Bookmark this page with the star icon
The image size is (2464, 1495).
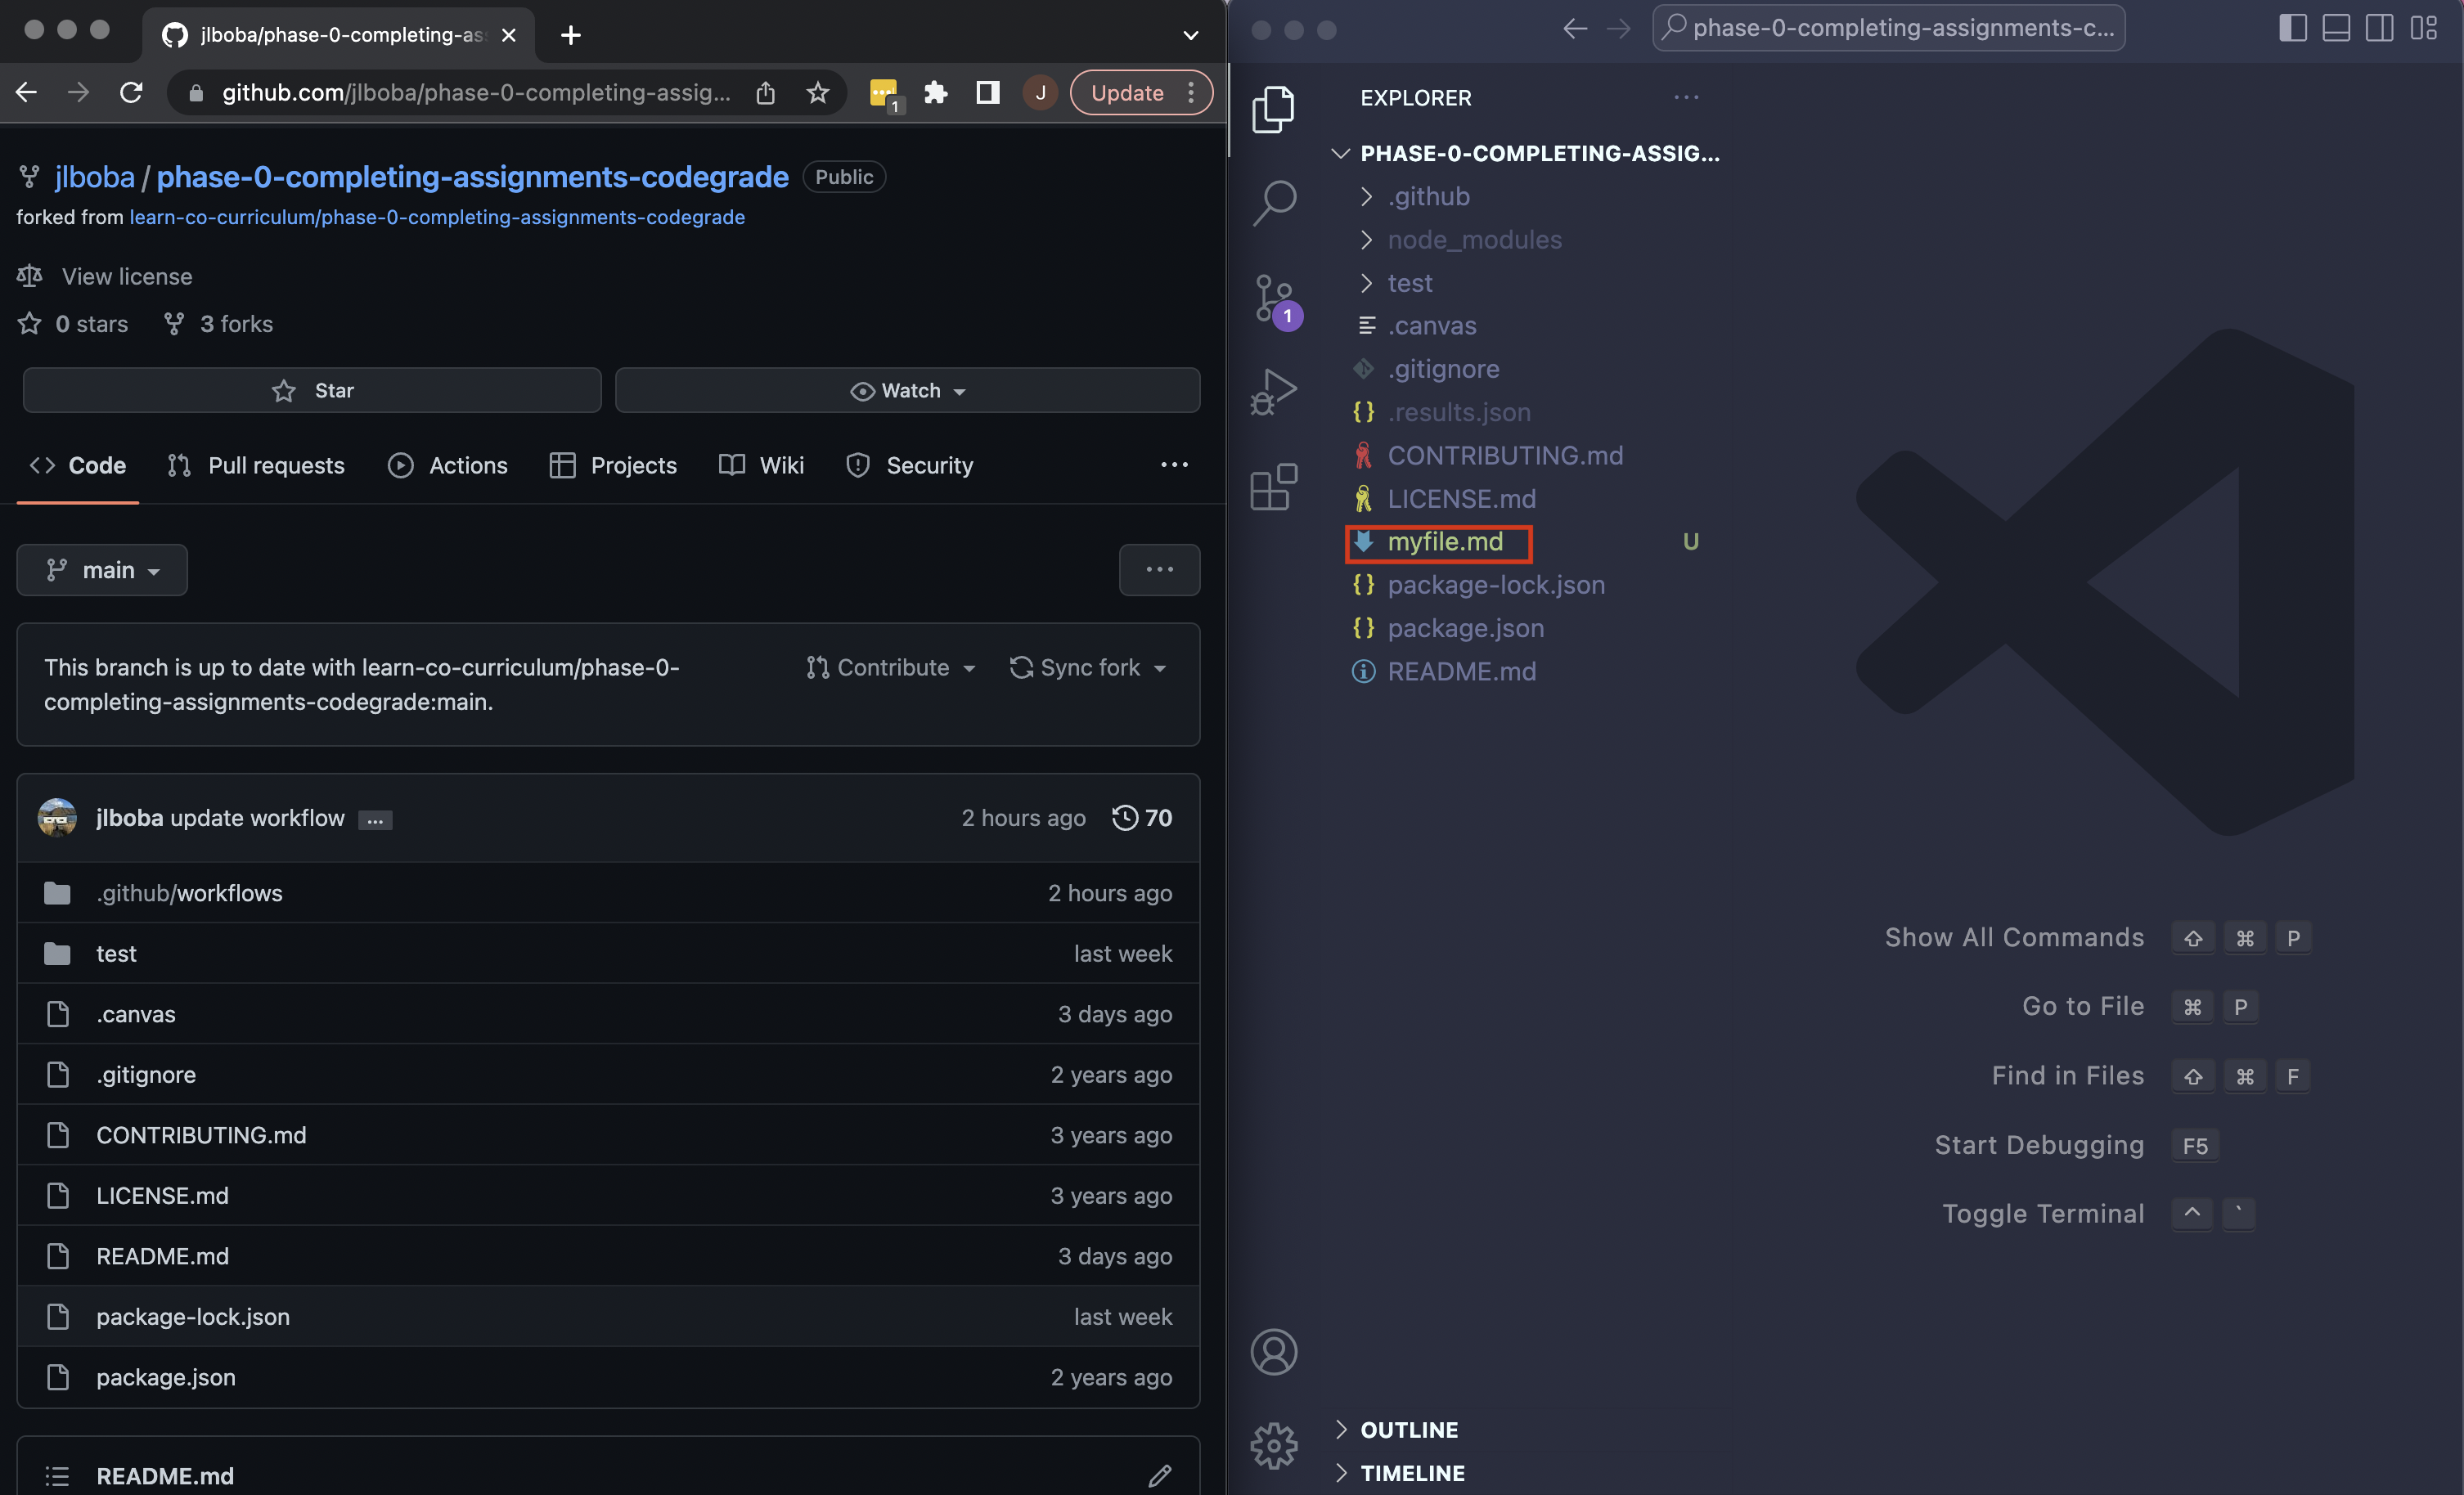point(818,93)
